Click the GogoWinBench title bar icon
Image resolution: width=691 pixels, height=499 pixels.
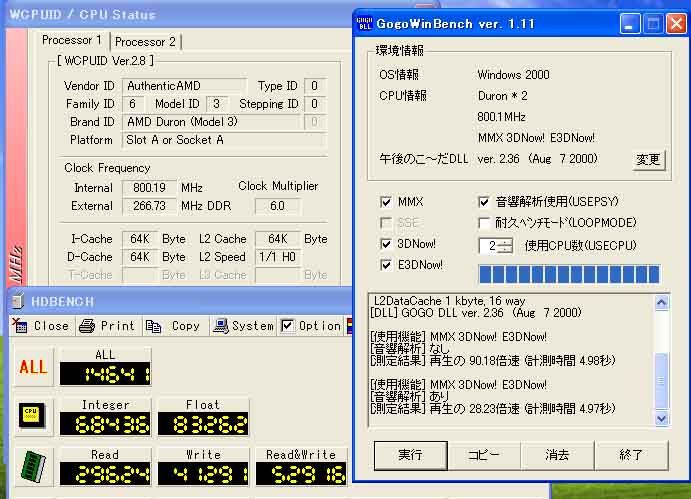(x=364, y=23)
